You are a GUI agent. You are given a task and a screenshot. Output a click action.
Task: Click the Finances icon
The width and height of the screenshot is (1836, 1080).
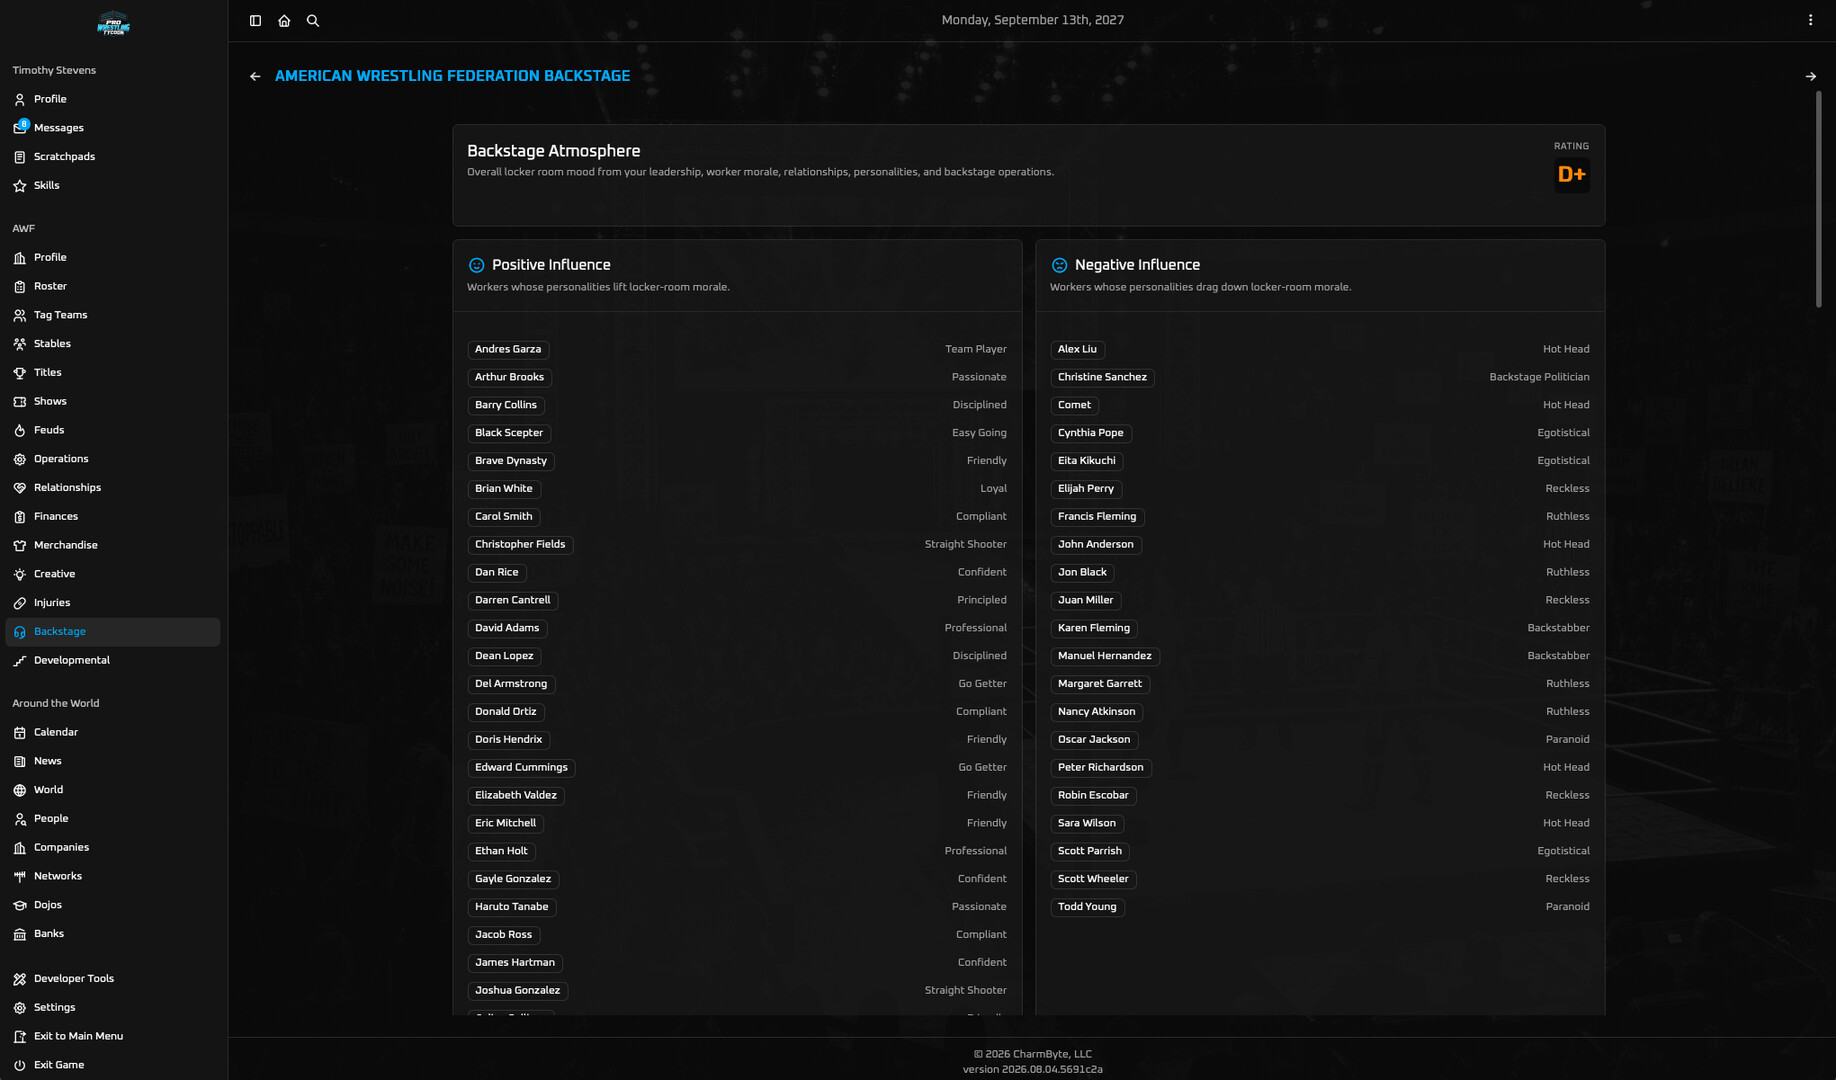20,517
